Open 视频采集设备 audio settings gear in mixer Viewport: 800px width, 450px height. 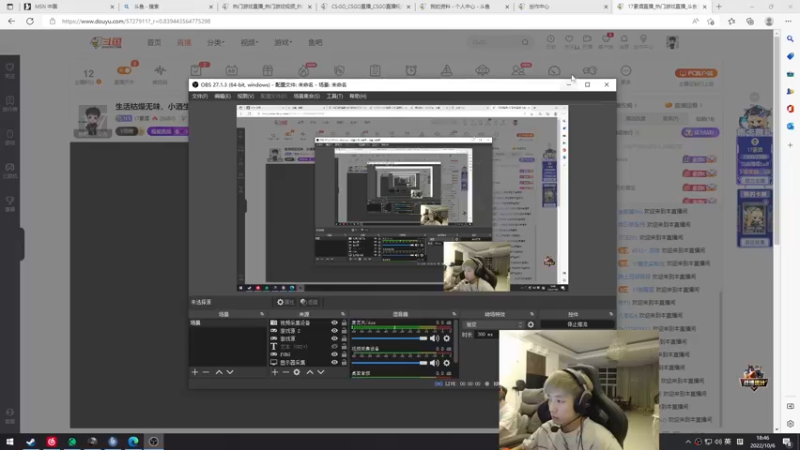tap(446, 363)
